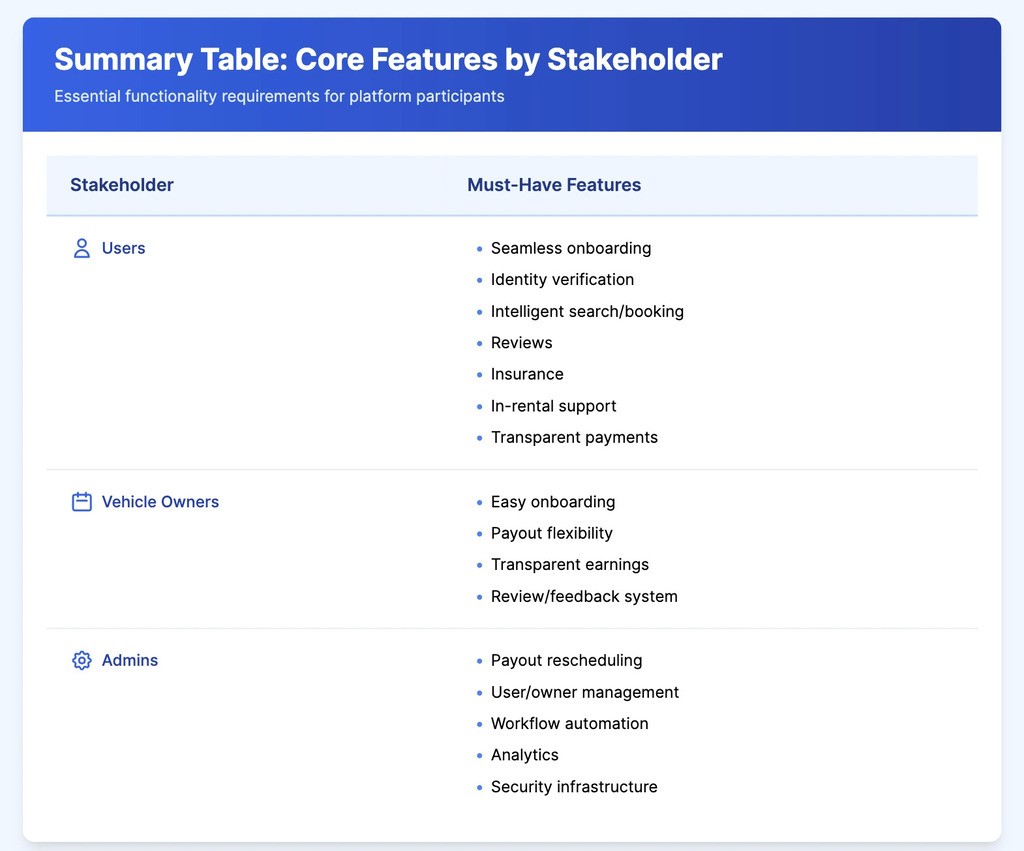The width and height of the screenshot is (1024, 851).
Task: Click Identity verification feature item
Action: pos(562,279)
